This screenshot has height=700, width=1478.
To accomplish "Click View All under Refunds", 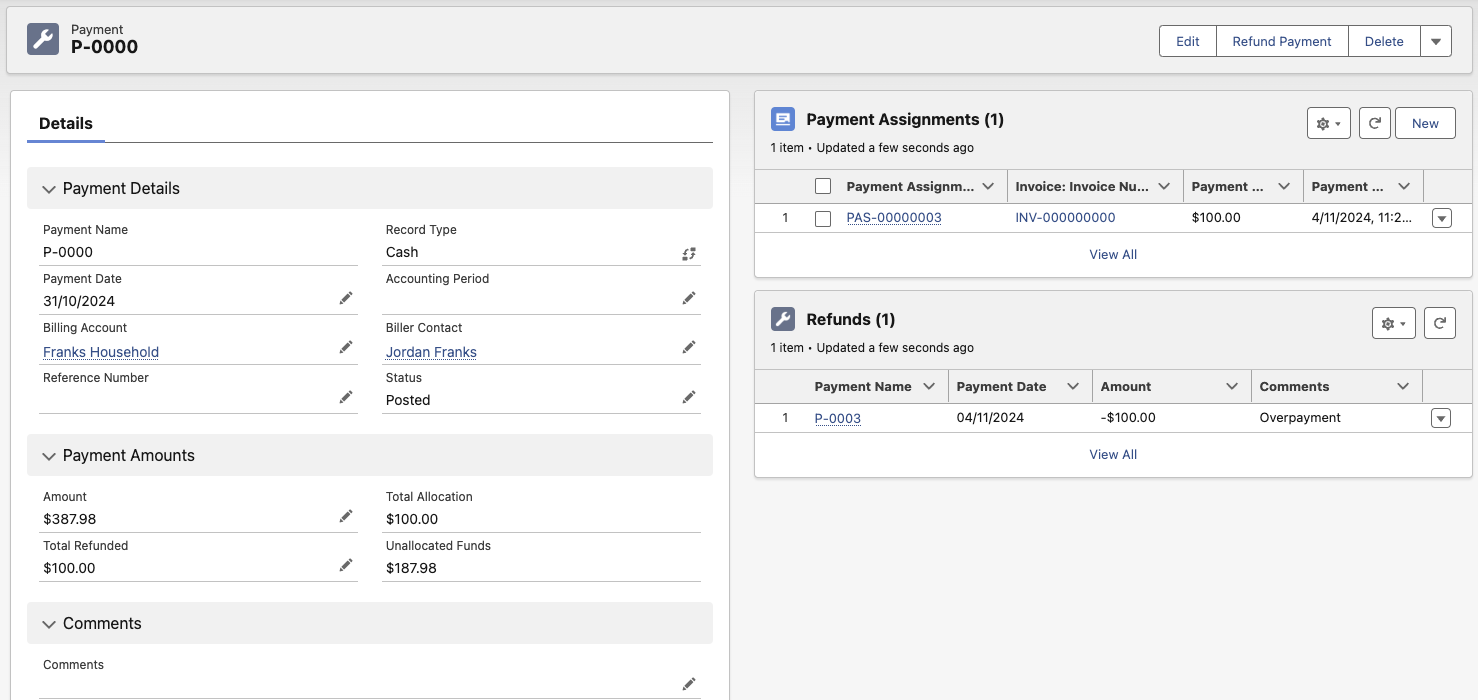I will [x=1113, y=454].
